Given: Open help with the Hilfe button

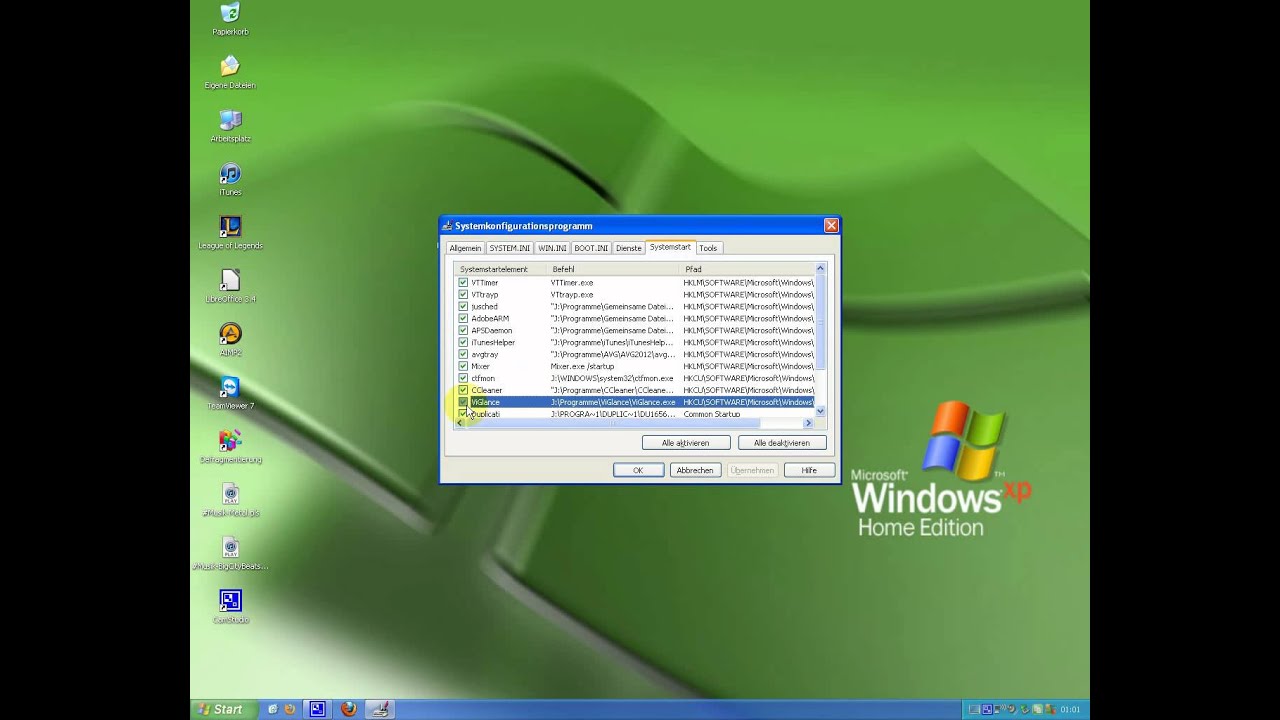Looking at the screenshot, I should pos(809,470).
